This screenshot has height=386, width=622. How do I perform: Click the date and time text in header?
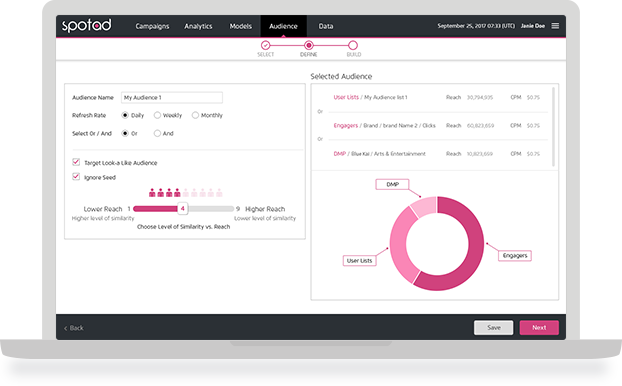(x=476, y=26)
